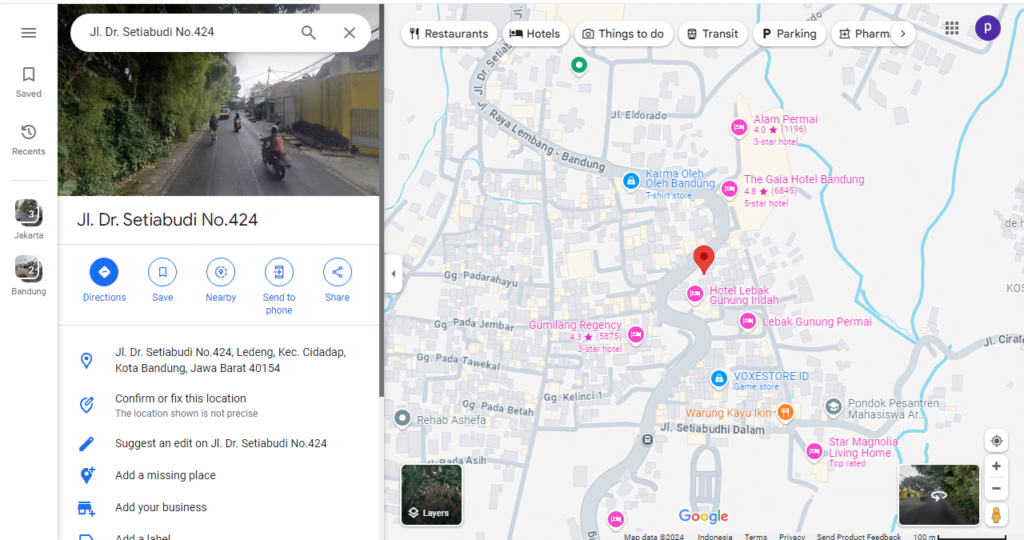This screenshot has height=540, width=1024.
Task: Click the my location target button
Action: tap(996, 442)
